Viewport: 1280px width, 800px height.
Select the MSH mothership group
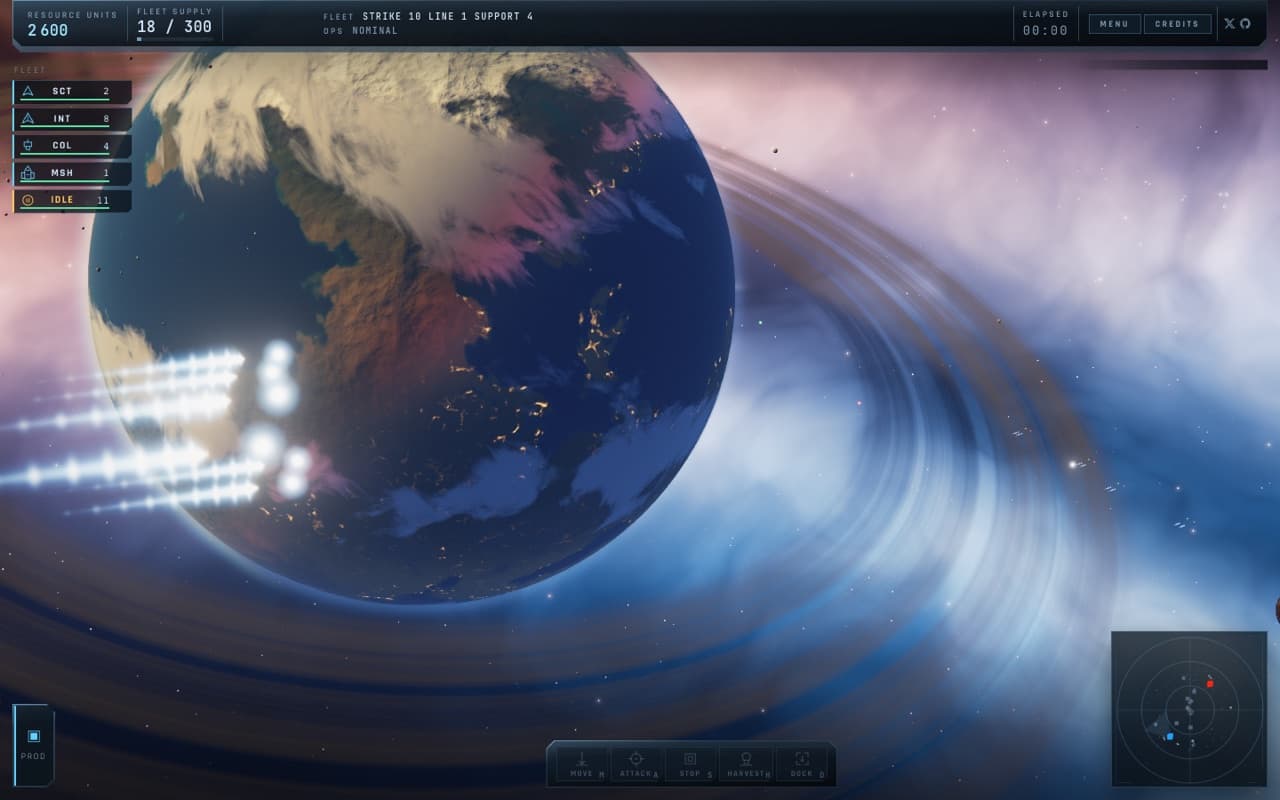click(x=72, y=173)
